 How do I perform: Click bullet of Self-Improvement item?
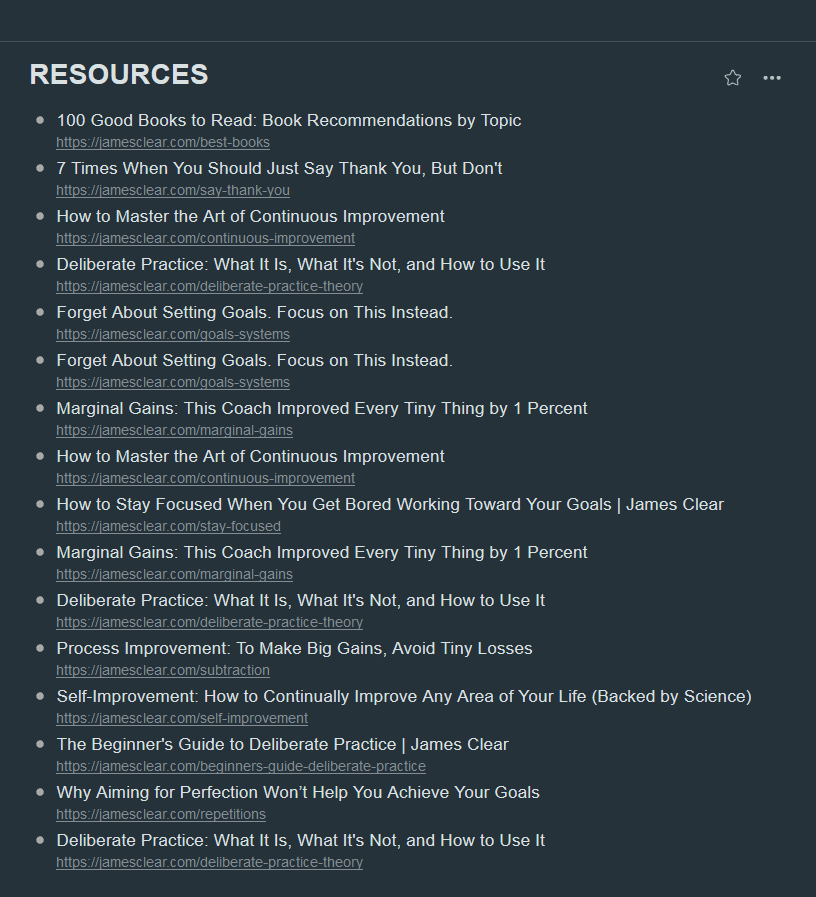(40, 696)
